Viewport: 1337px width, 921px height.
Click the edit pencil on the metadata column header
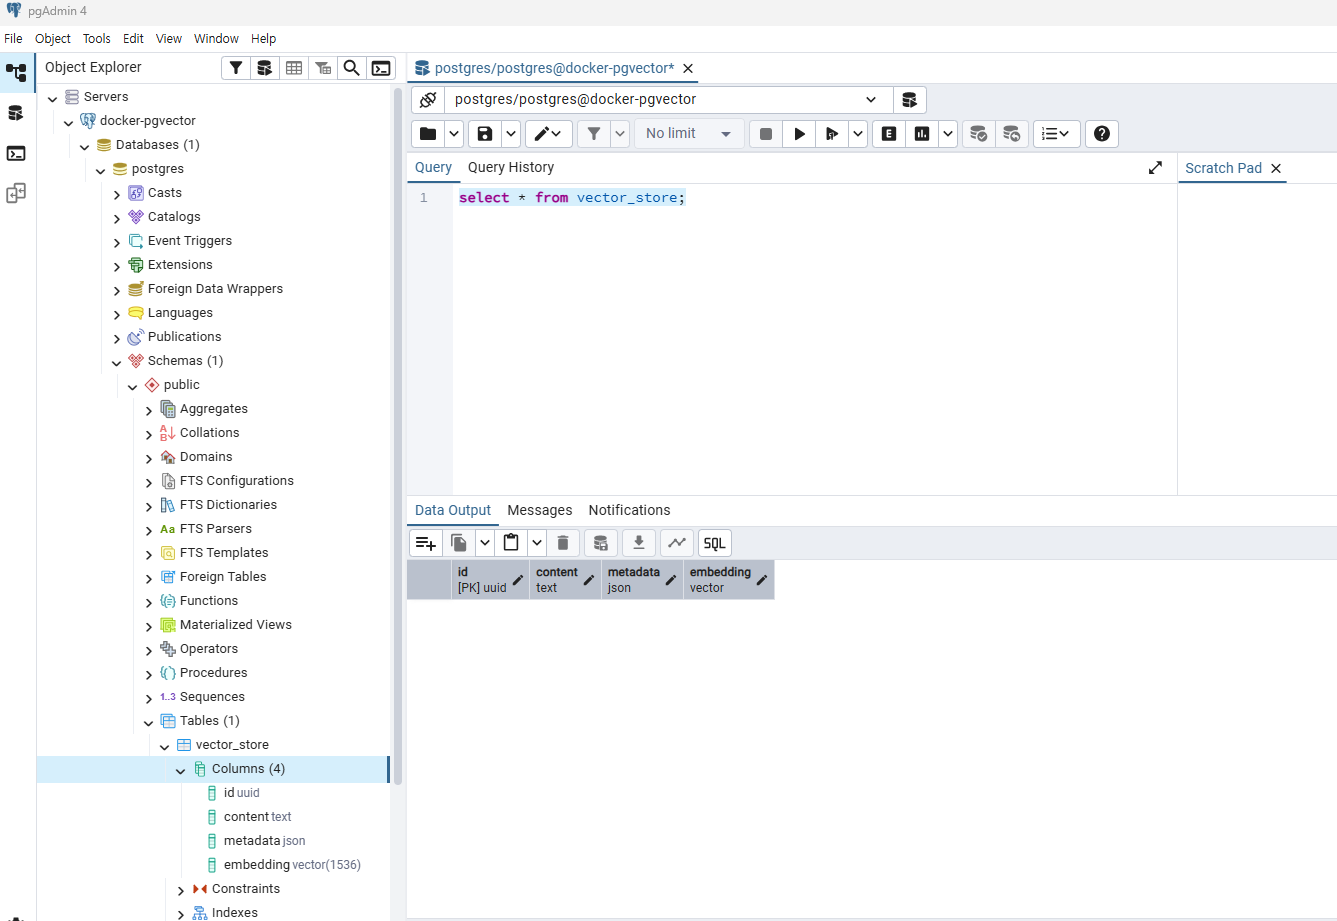pyautogui.click(x=671, y=580)
